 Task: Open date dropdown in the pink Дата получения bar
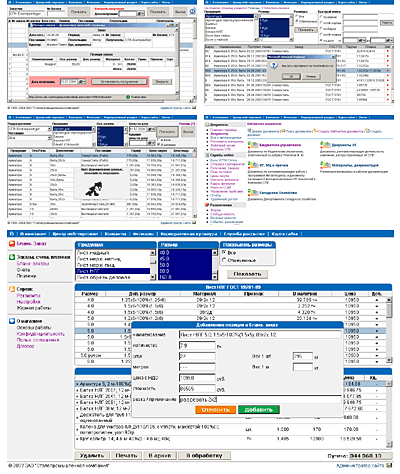point(82,82)
